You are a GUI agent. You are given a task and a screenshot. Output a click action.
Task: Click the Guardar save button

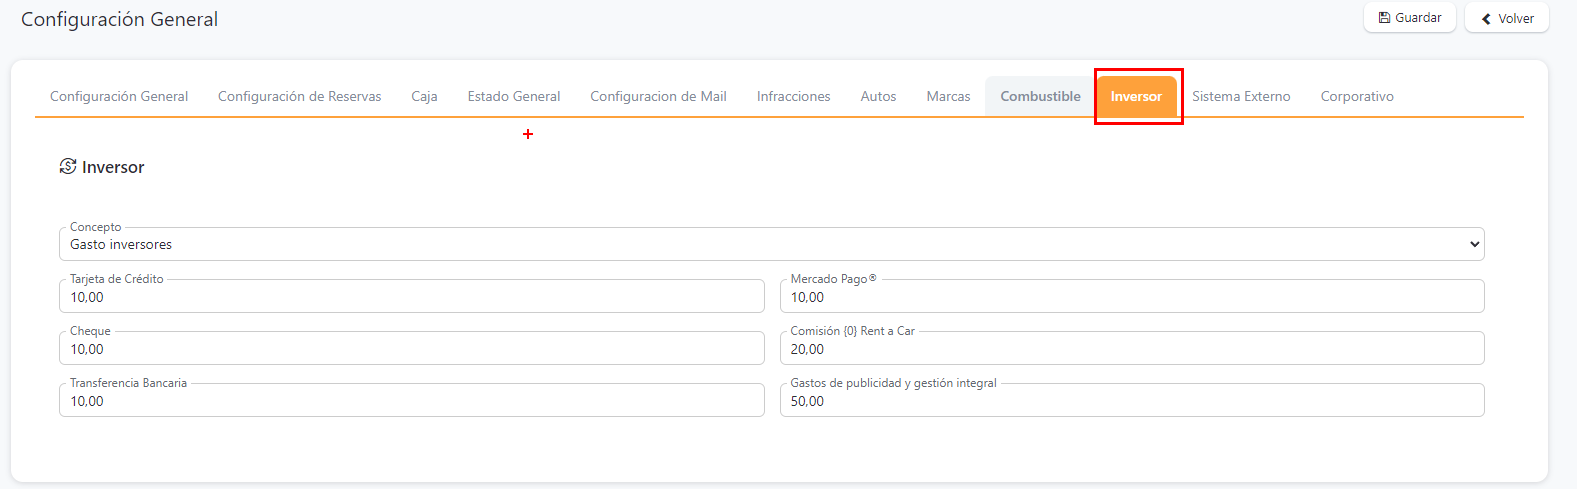click(1409, 18)
